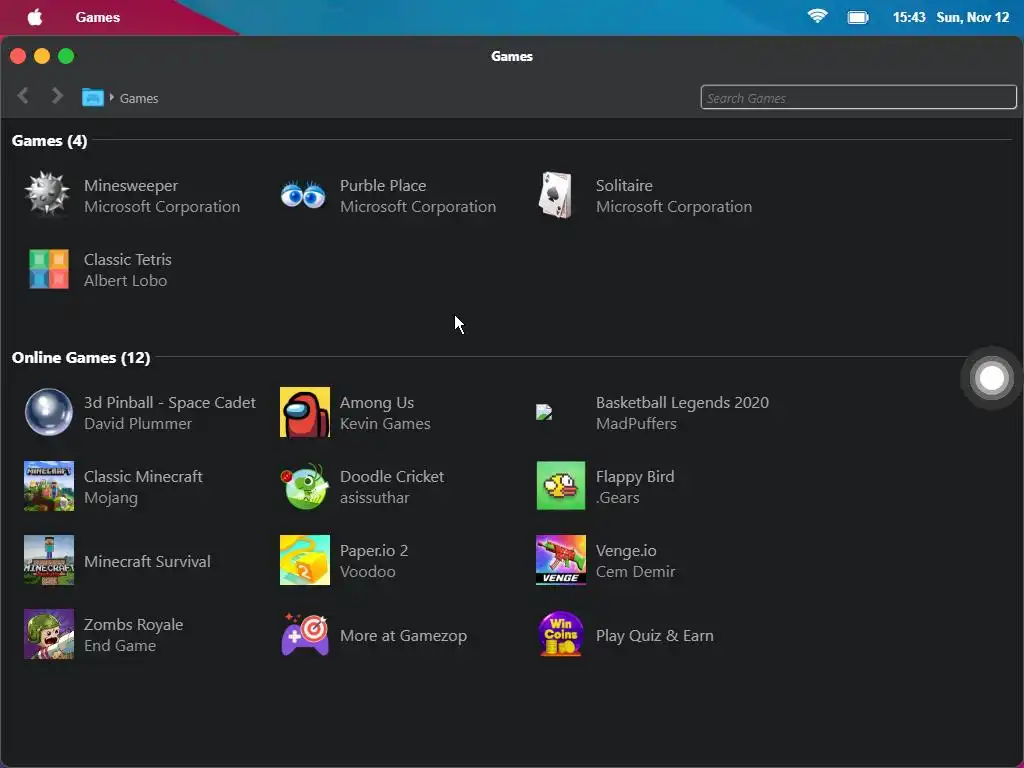Click the 'asissuthar' publisher text

click(374, 498)
